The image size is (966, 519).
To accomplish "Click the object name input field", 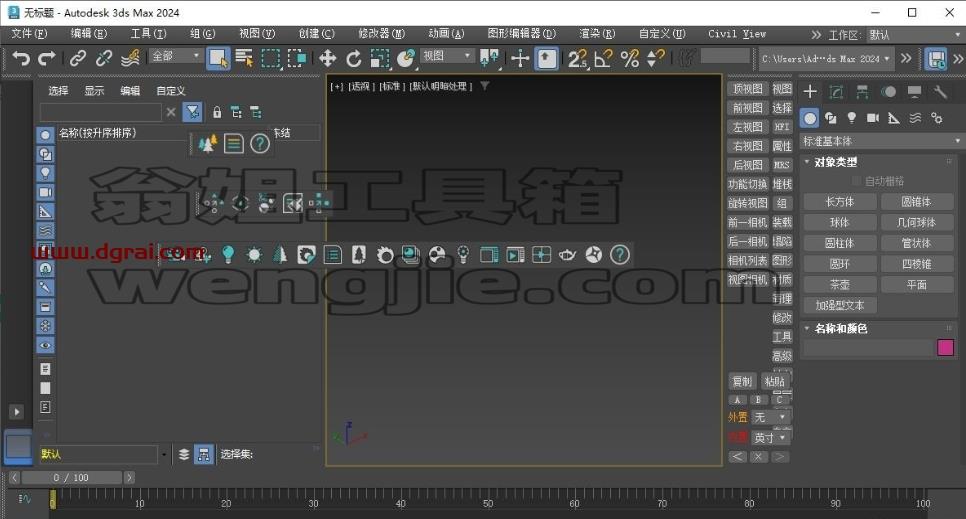I will coord(868,348).
